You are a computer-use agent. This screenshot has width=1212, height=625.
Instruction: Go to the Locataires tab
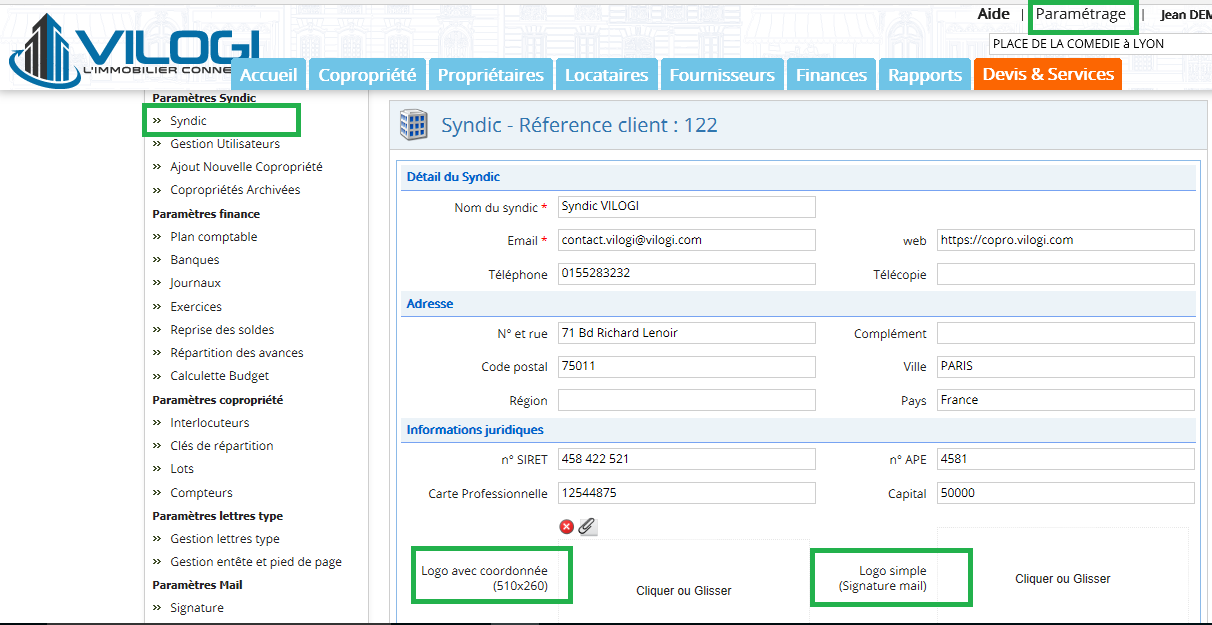(x=607, y=74)
